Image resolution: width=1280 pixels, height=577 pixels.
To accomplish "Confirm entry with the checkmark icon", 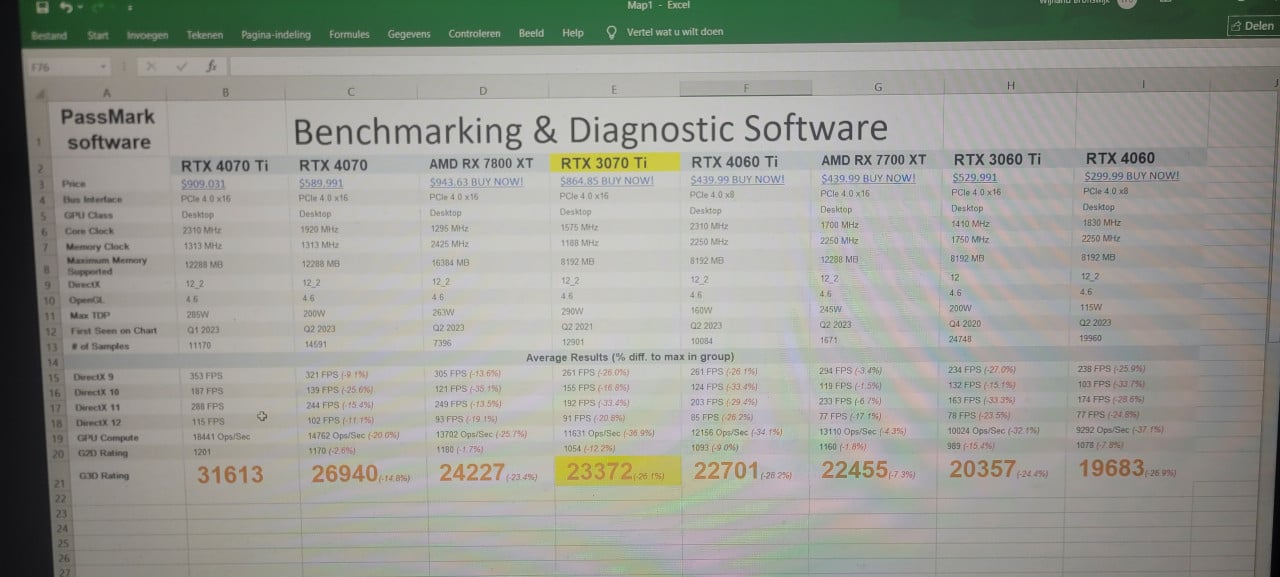I will tap(182, 66).
